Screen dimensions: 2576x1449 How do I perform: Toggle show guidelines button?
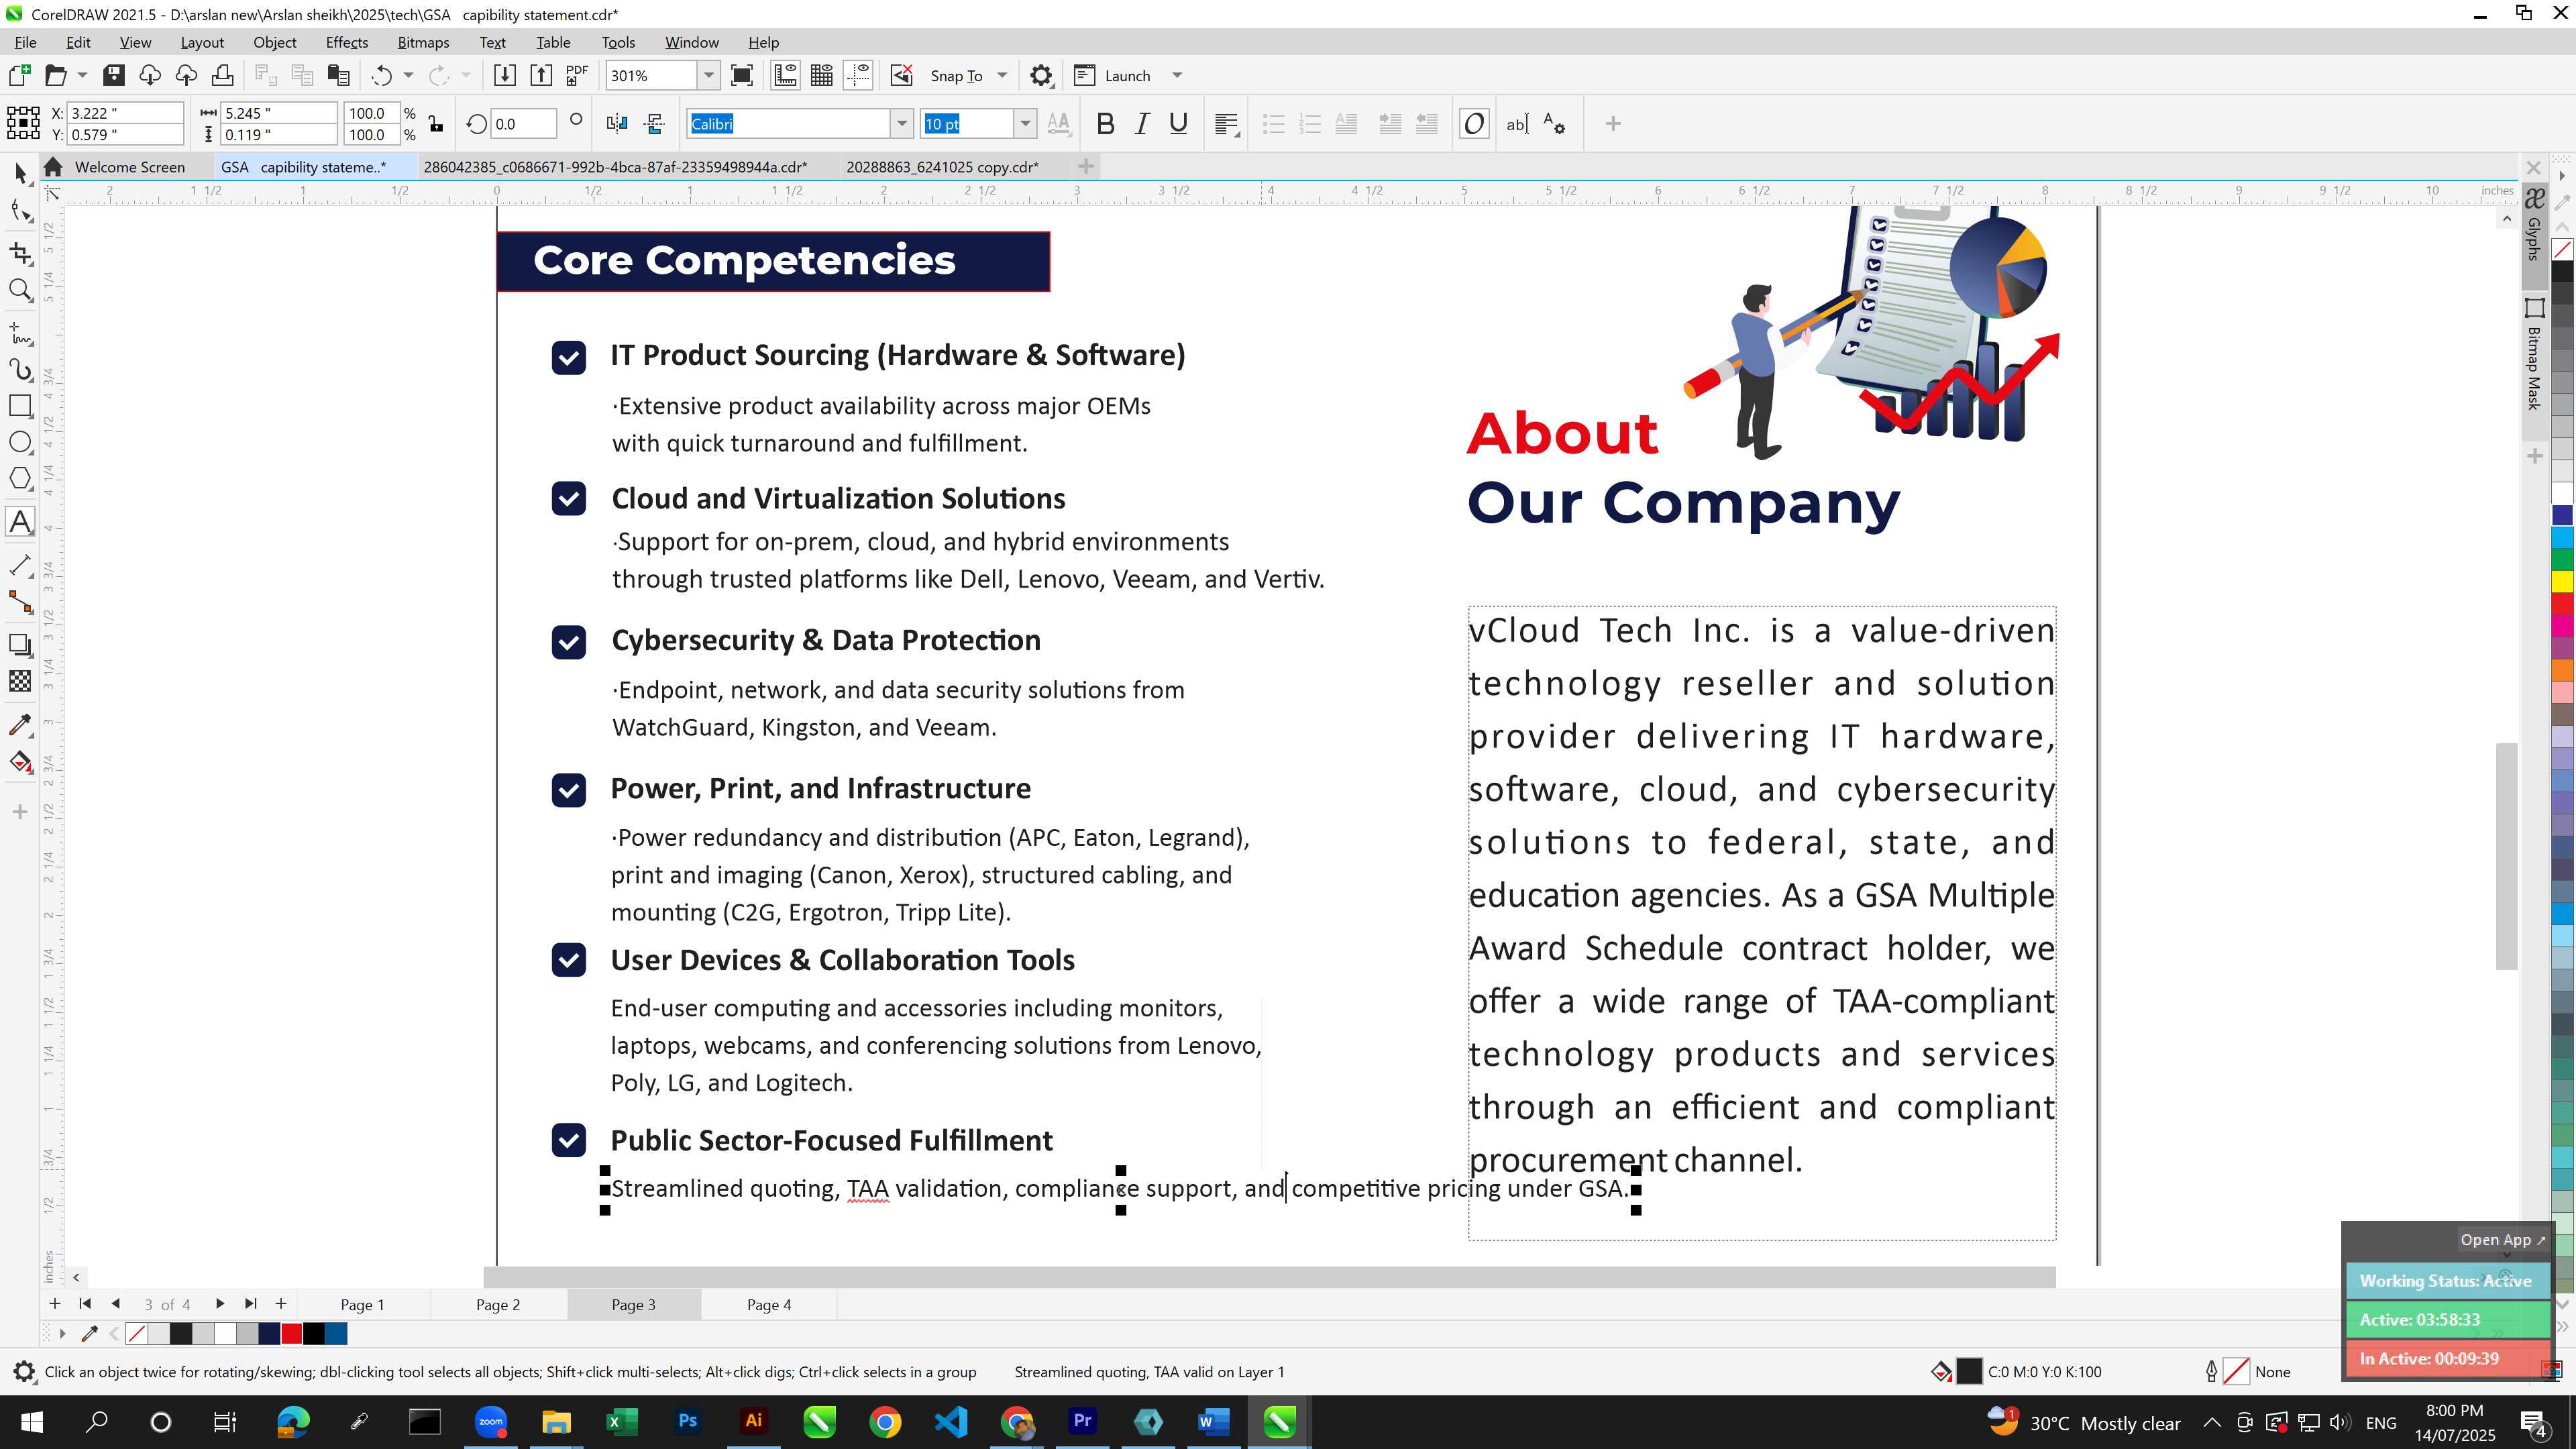coord(858,76)
